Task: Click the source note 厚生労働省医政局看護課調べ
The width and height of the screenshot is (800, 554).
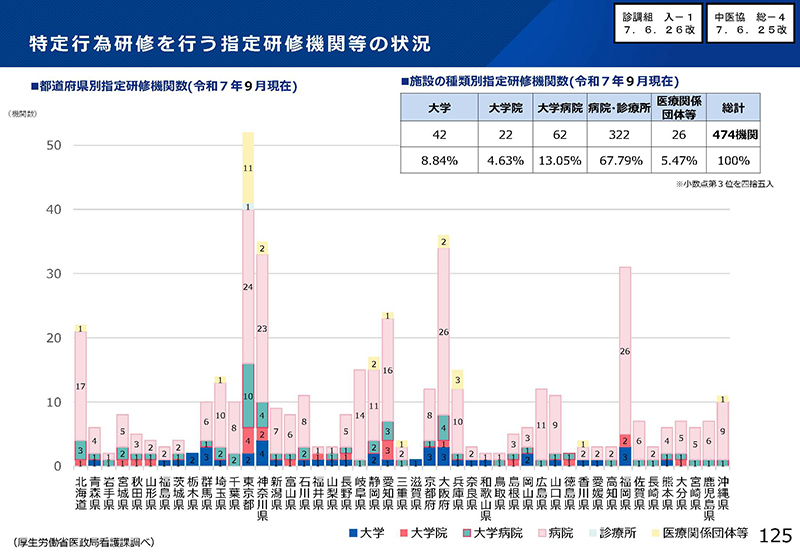Action: point(80,540)
